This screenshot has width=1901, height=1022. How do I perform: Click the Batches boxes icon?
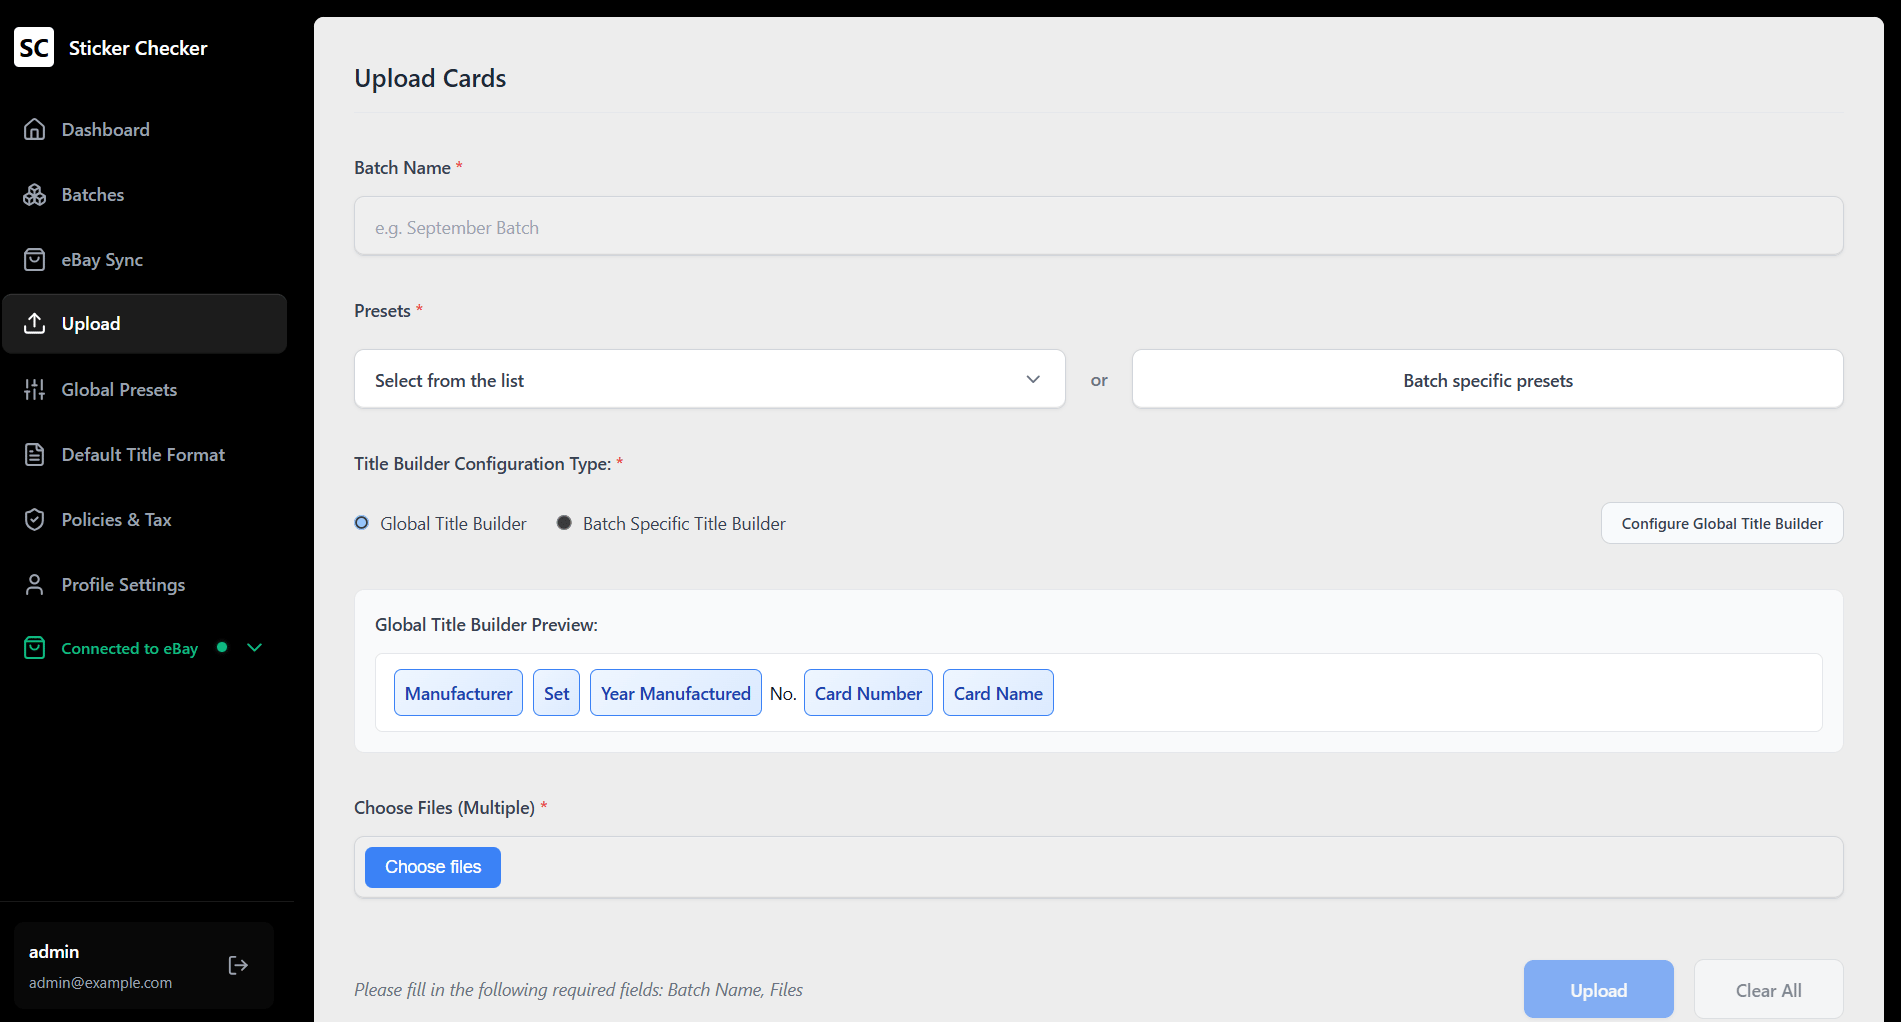click(35, 194)
